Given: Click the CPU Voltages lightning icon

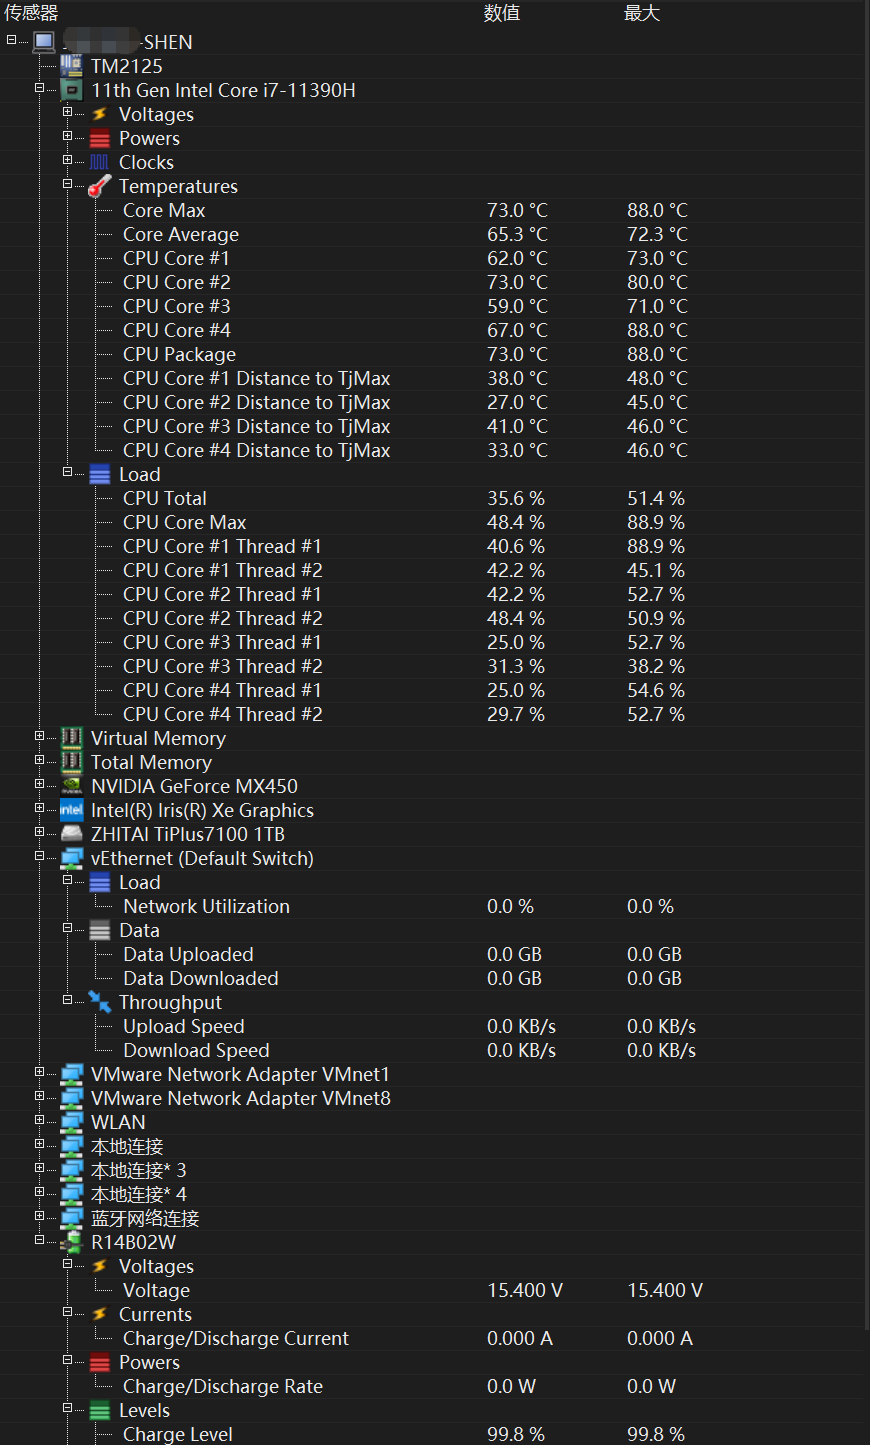Looking at the screenshot, I should [99, 114].
